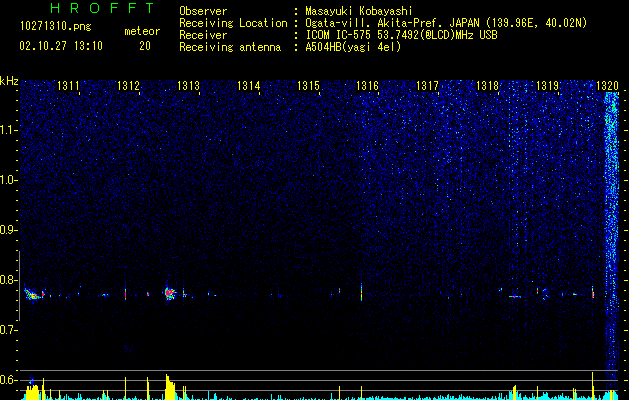Click the bright meteor echo just before 1313
The height and width of the screenshot is (400, 629).
170,293
